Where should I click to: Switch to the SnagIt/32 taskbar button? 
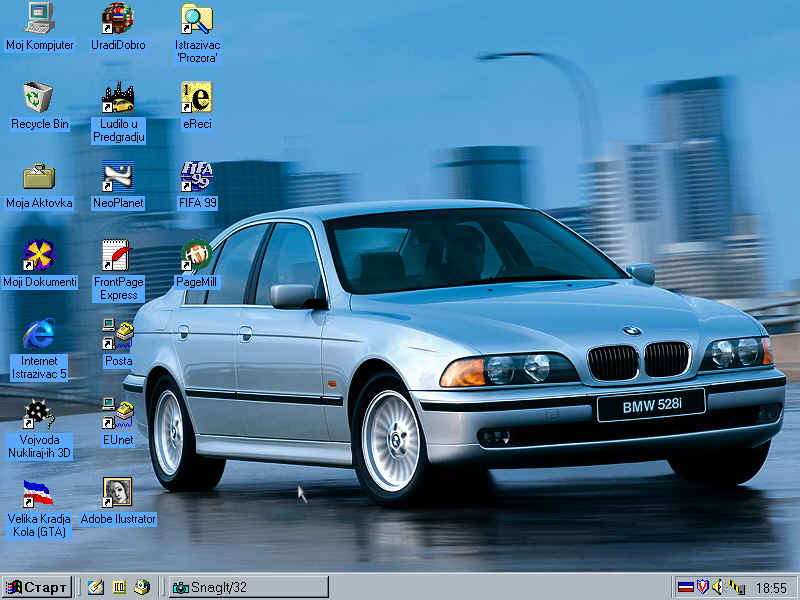click(x=248, y=587)
